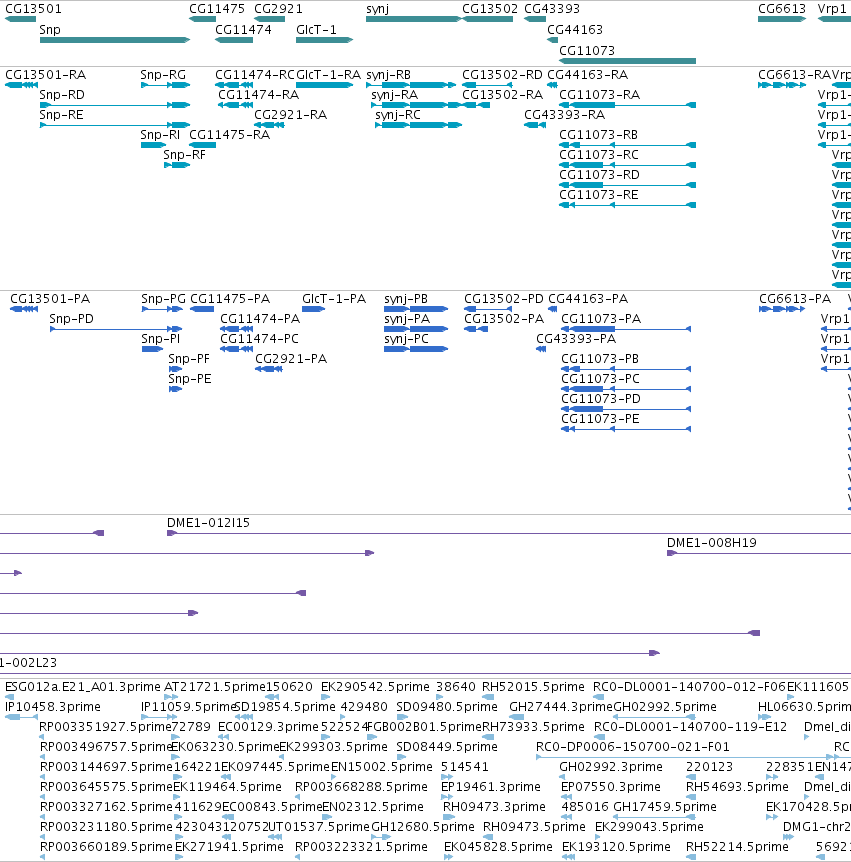This screenshot has width=851, height=862.
Task: Select the Vrp1 gene label
Action: click(832, 9)
